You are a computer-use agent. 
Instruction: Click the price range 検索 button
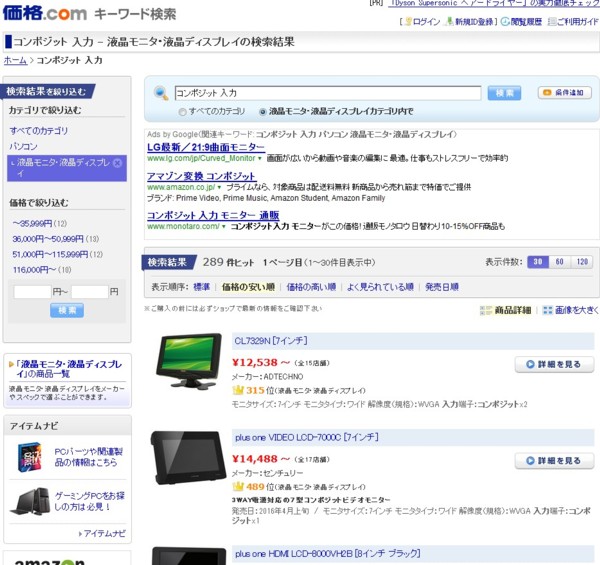pyautogui.click(x=67, y=310)
